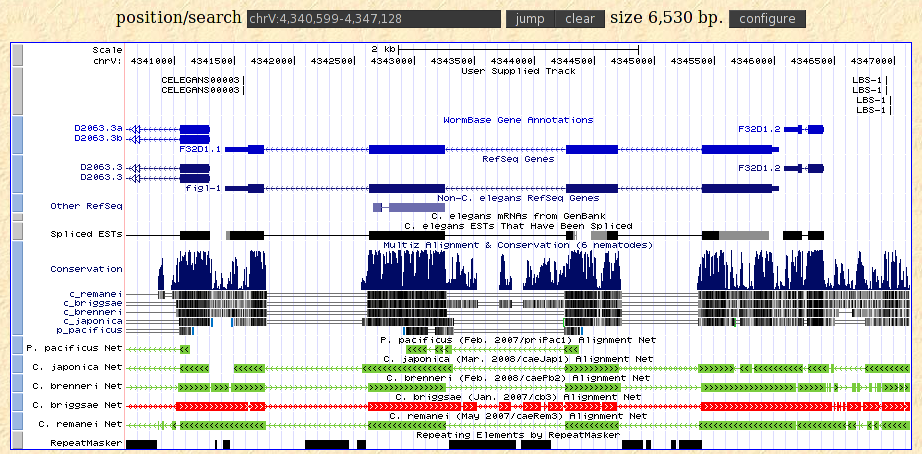
Task: Select the F32D1.1 gene label
Action: [x=200, y=149]
